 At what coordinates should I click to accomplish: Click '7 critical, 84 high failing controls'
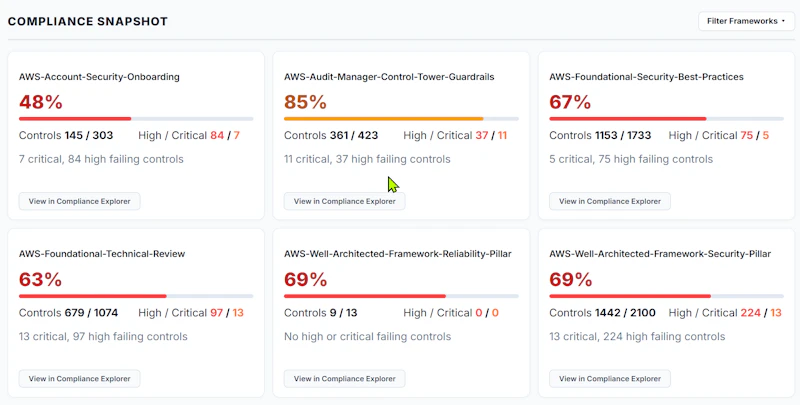(x=101, y=159)
